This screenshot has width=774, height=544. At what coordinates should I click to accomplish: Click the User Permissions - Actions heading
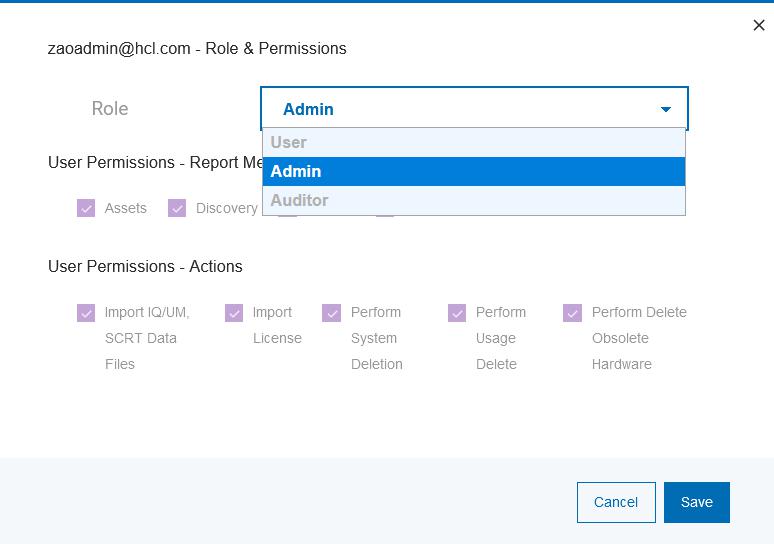pos(145,266)
